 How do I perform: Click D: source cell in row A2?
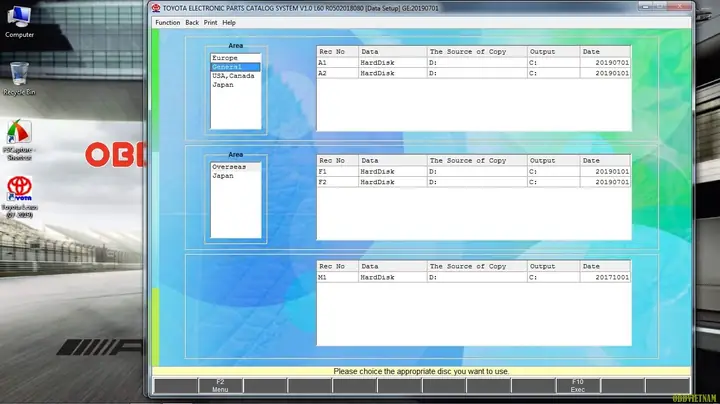click(477, 73)
